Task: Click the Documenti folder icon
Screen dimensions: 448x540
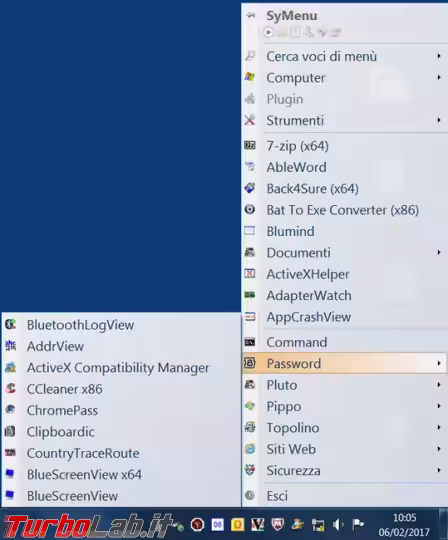Action: [x=250, y=252]
